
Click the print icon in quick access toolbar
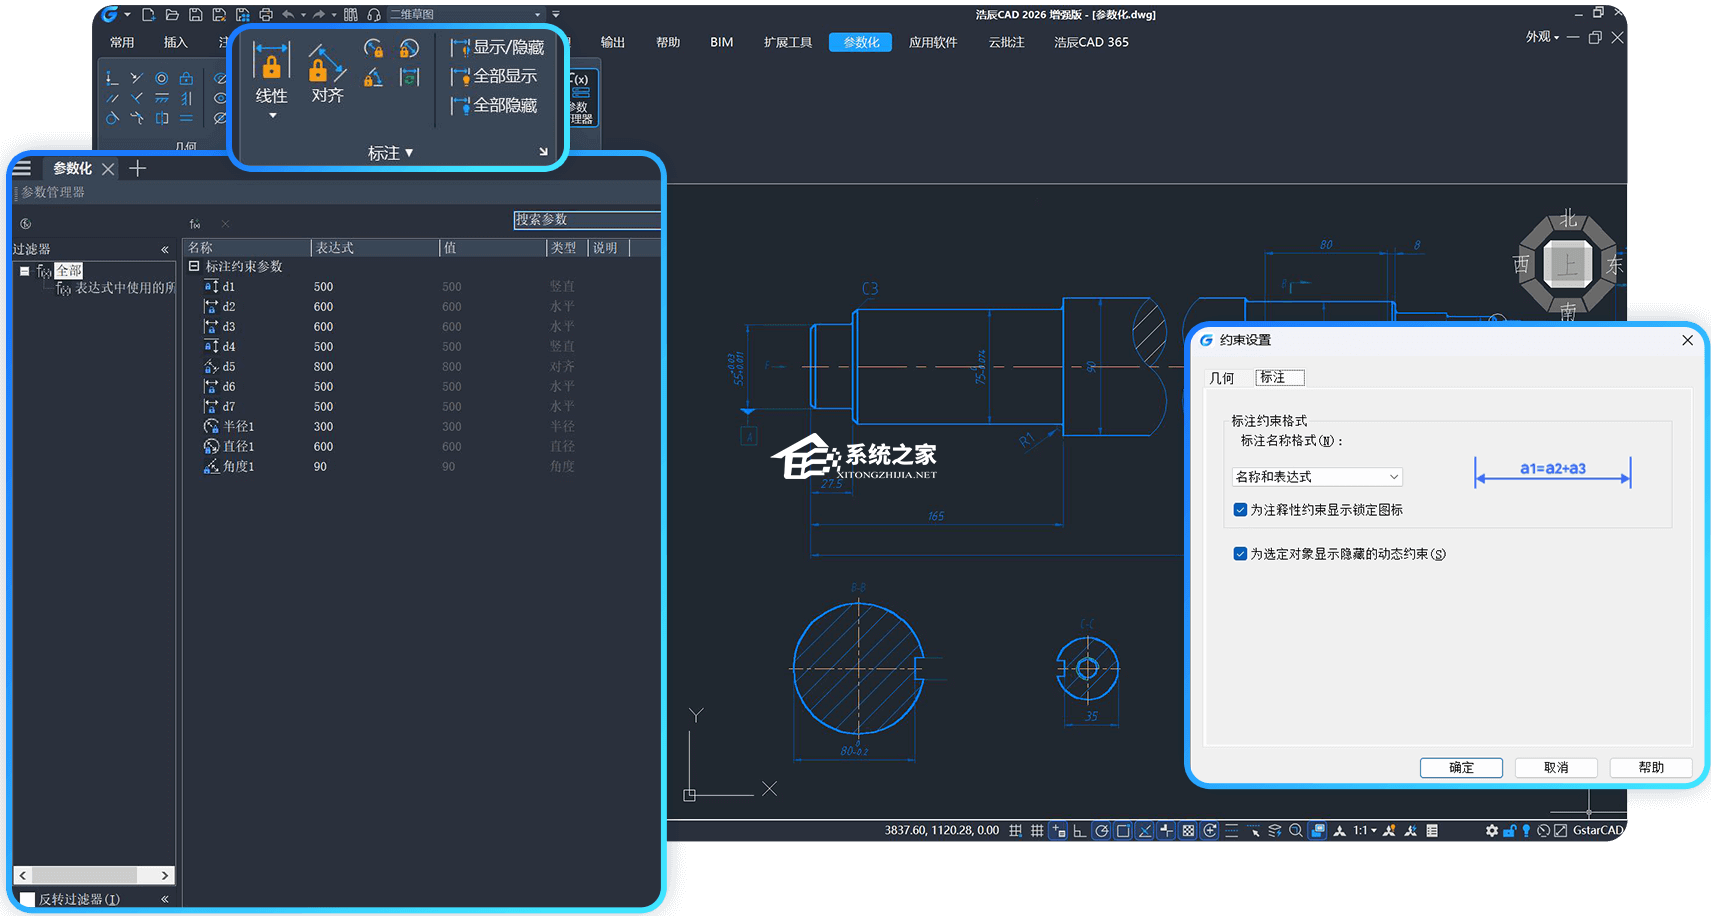pyautogui.click(x=265, y=14)
